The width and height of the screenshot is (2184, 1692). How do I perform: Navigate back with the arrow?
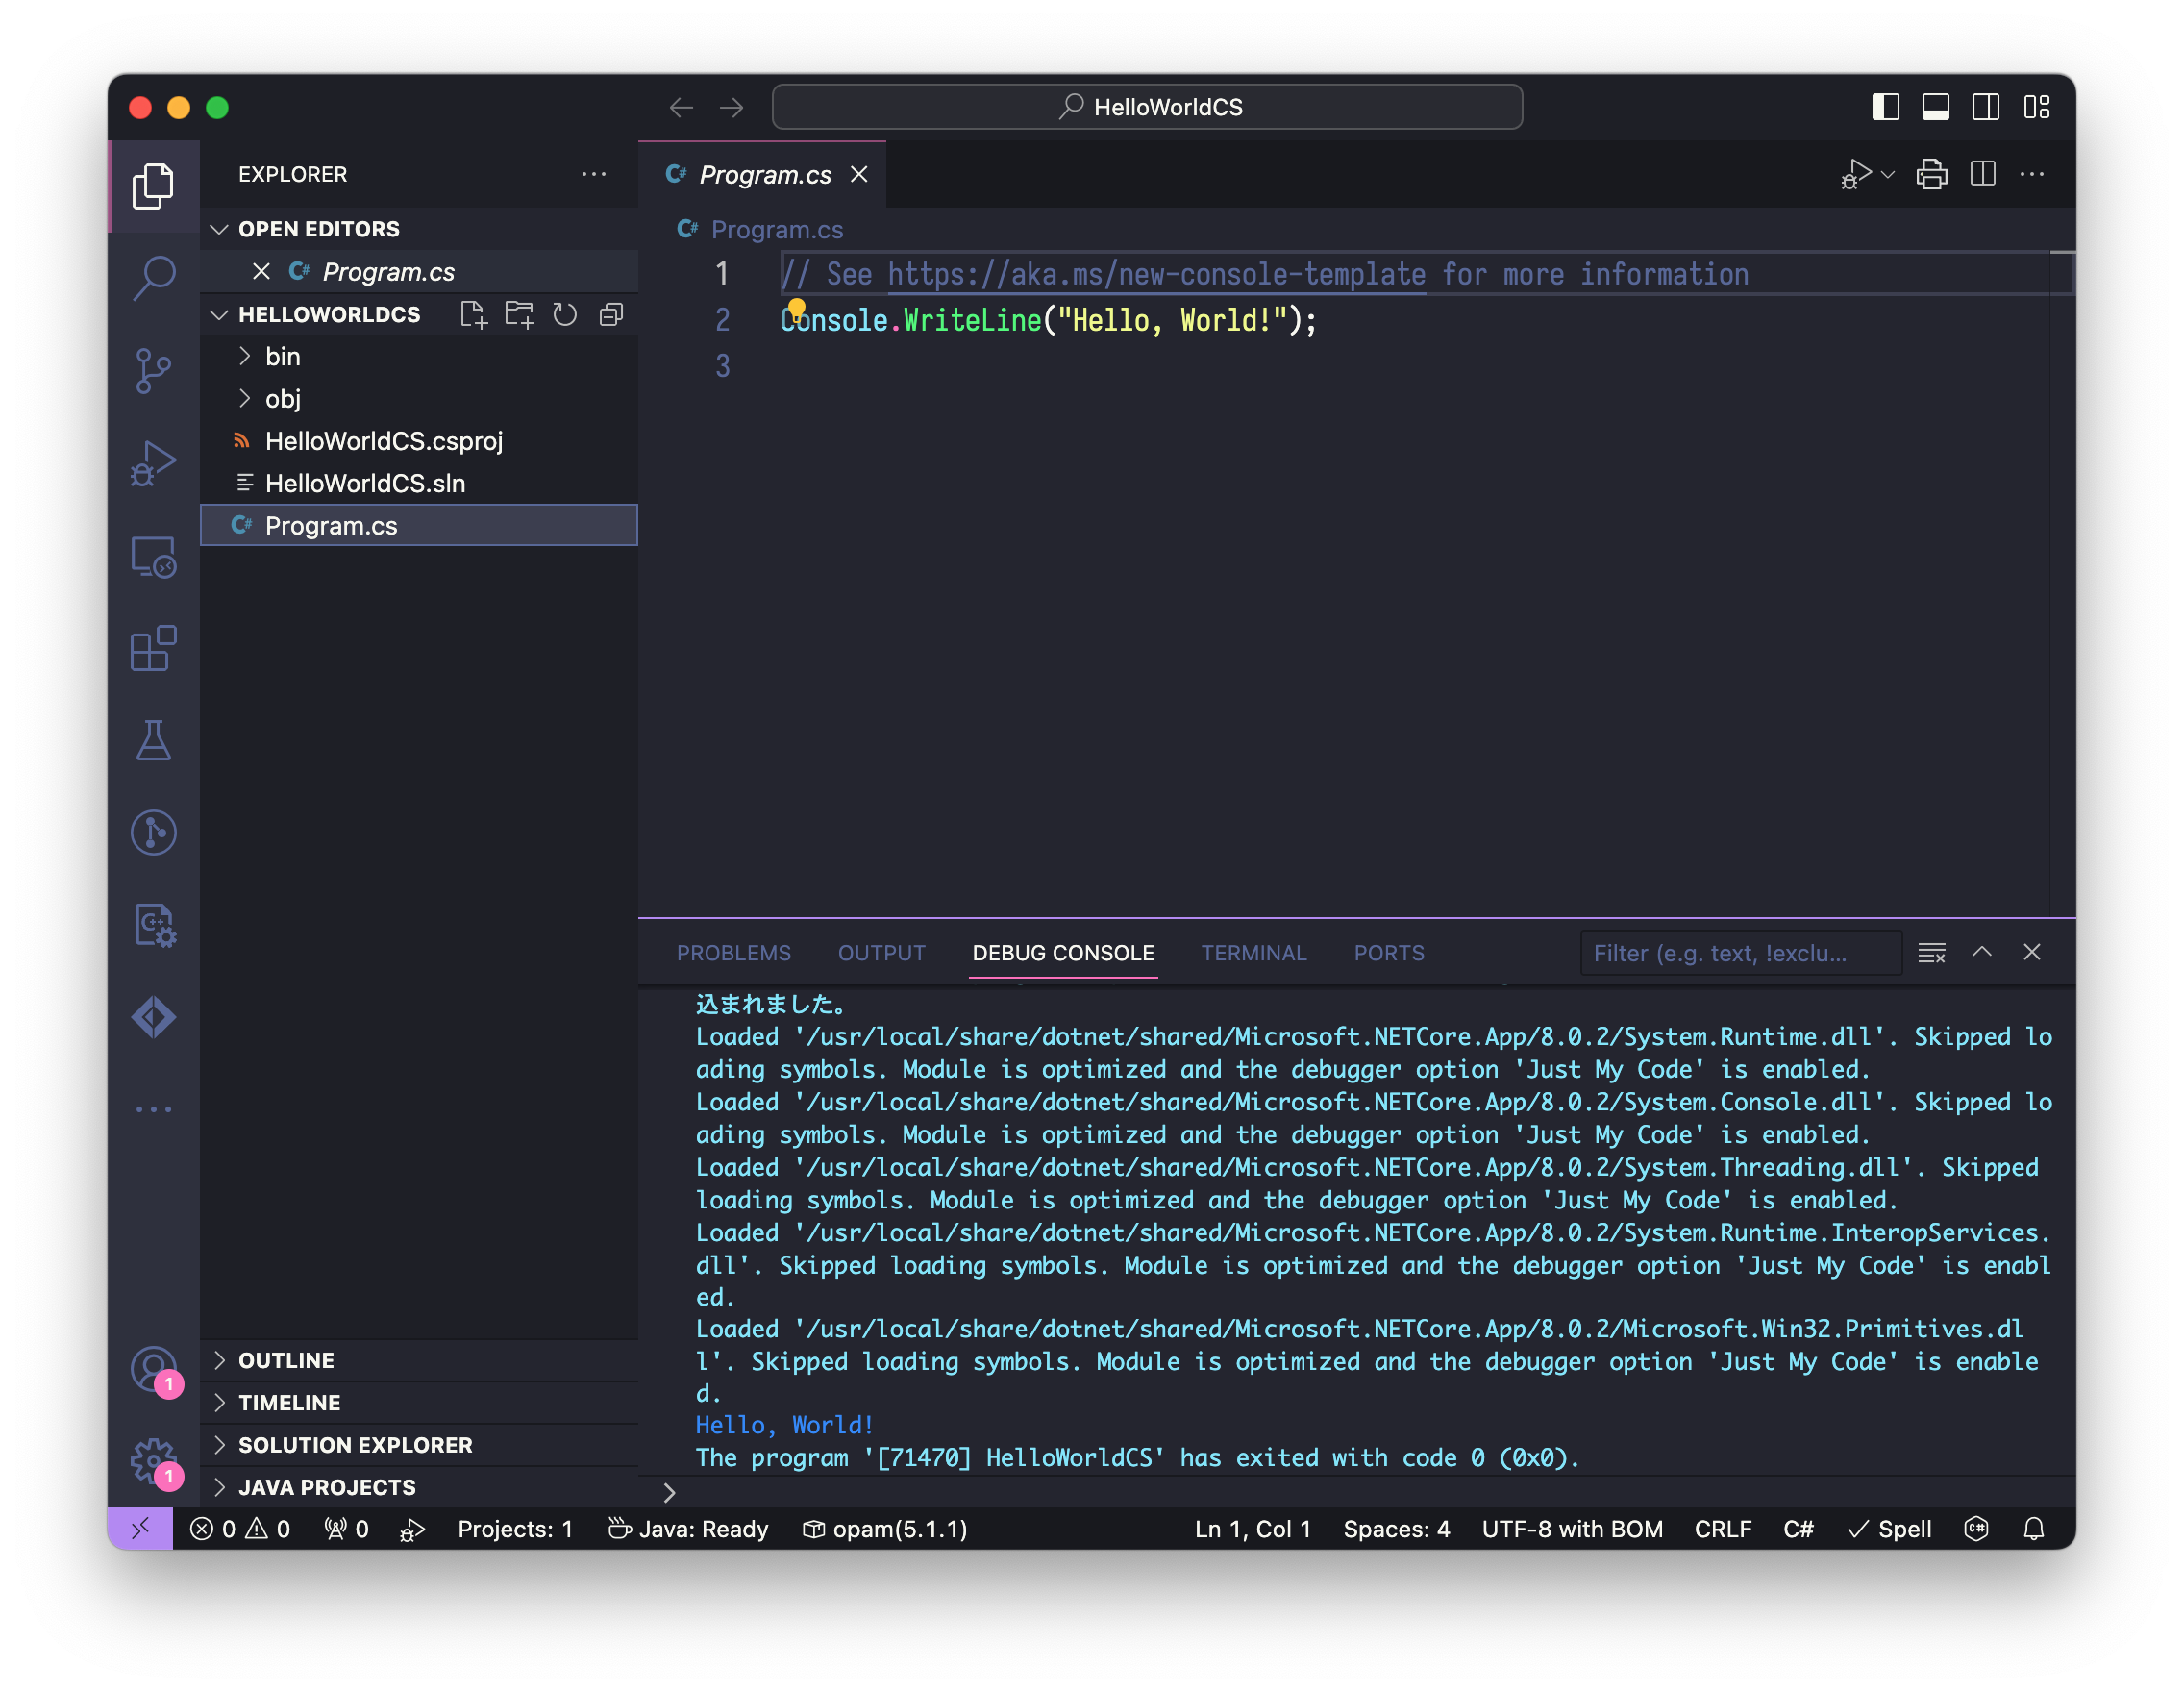click(681, 107)
